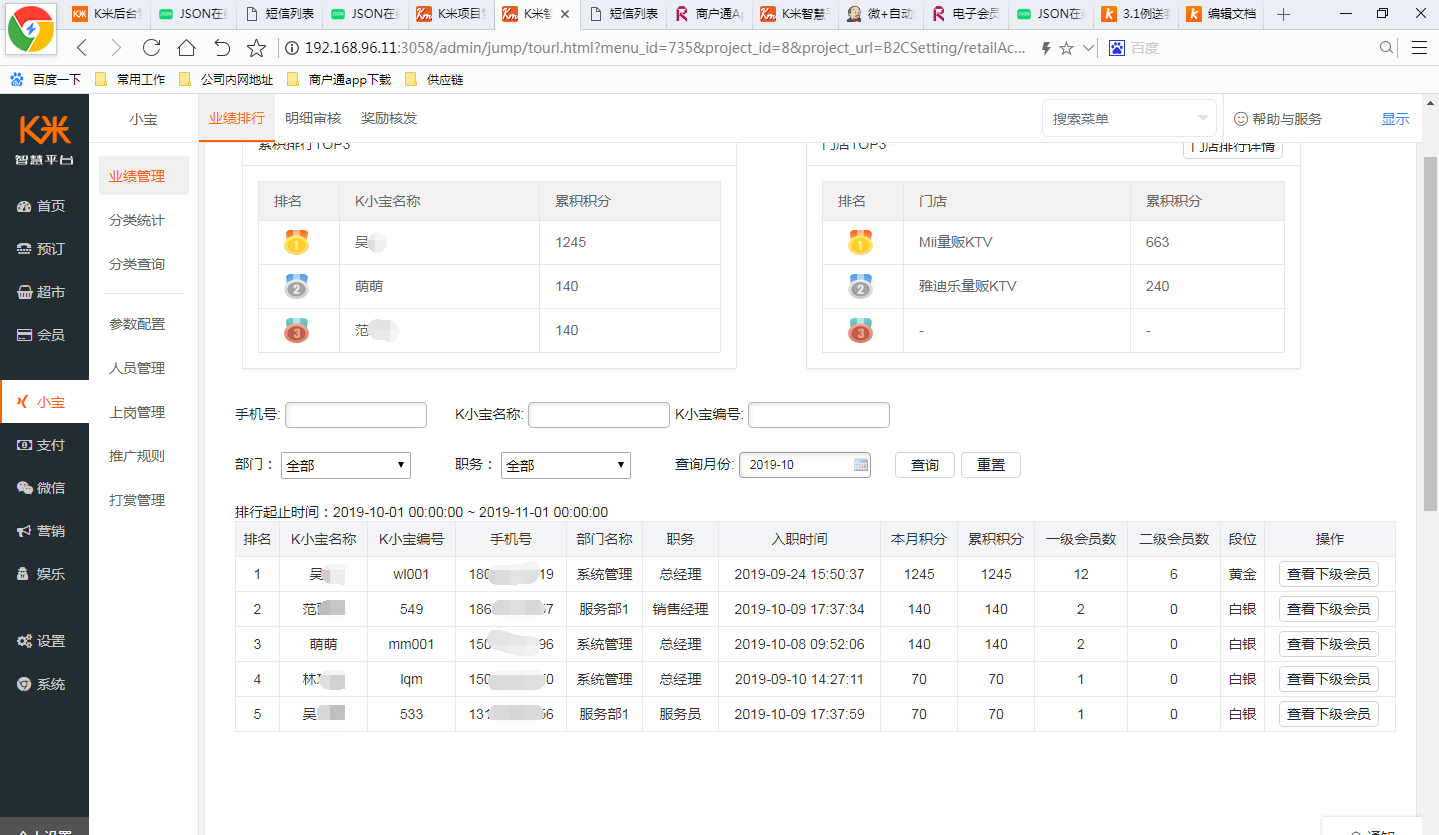Click the search magnifier icon in Baidu box
This screenshot has height=835, width=1439.
(x=1387, y=48)
